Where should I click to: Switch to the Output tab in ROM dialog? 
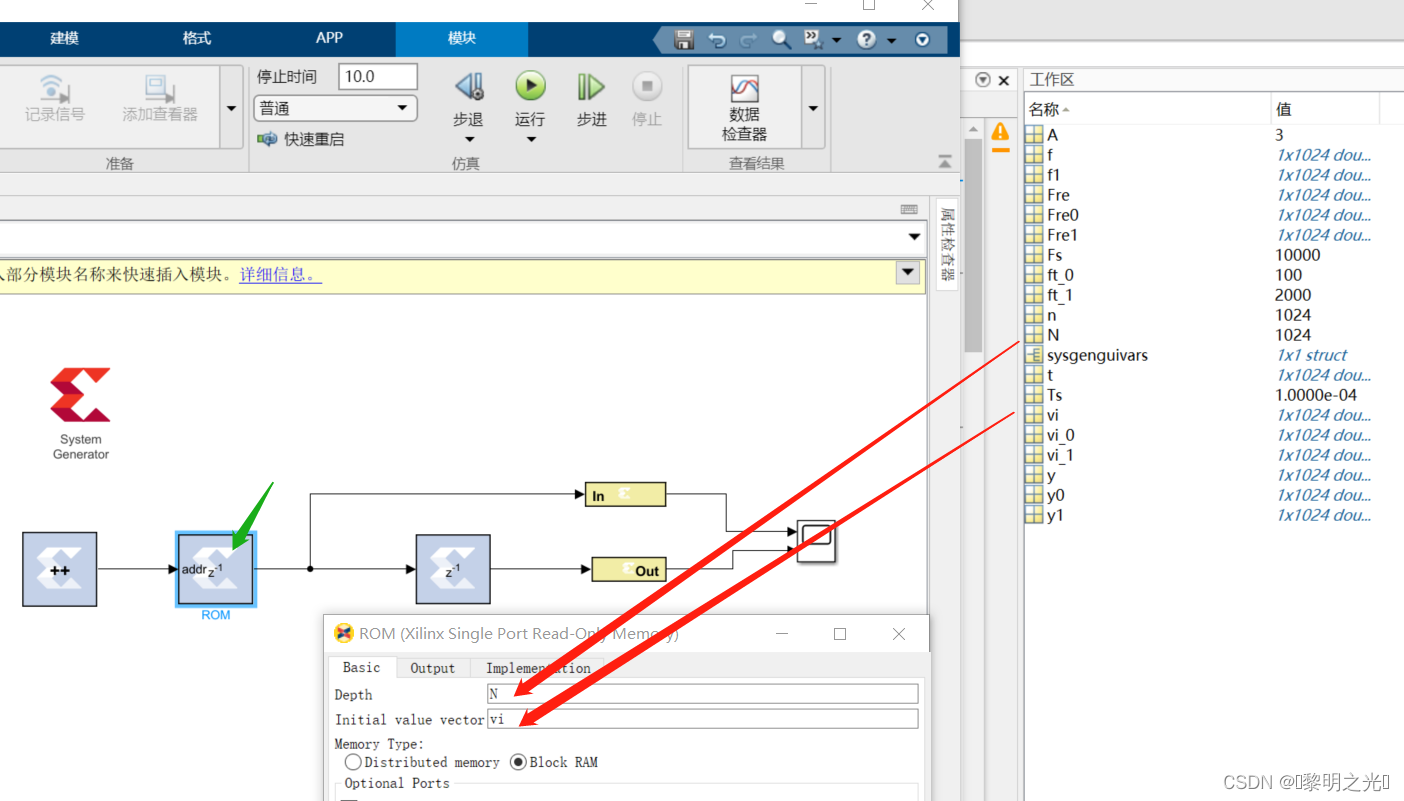(x=432, y=668)
